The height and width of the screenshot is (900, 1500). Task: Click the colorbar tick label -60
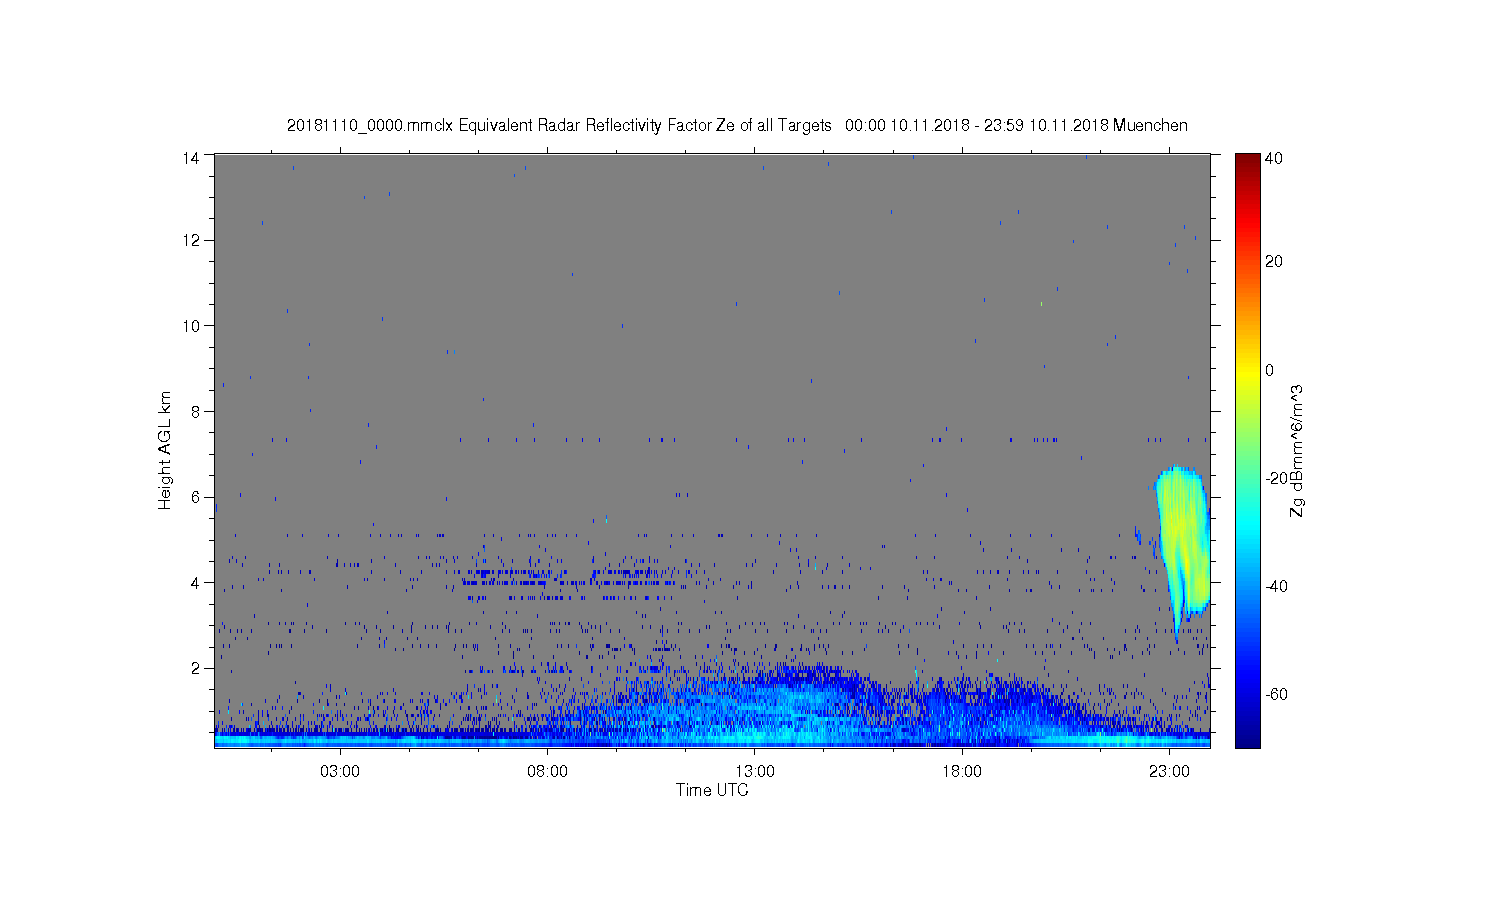(x=1275, y=694)
